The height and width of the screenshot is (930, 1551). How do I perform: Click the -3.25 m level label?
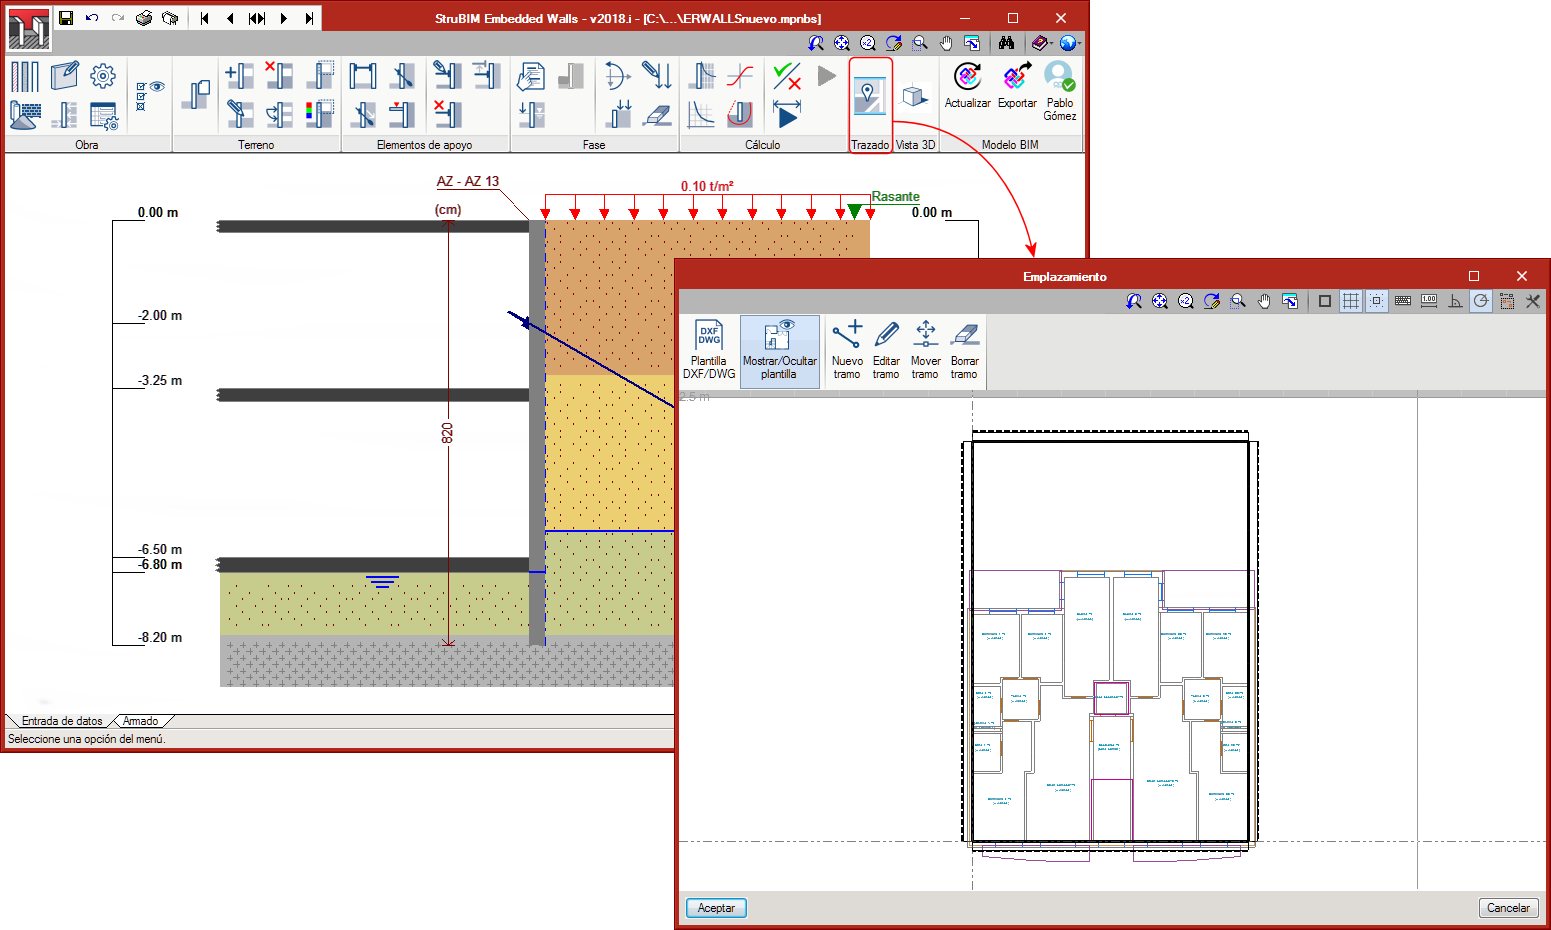160,381
